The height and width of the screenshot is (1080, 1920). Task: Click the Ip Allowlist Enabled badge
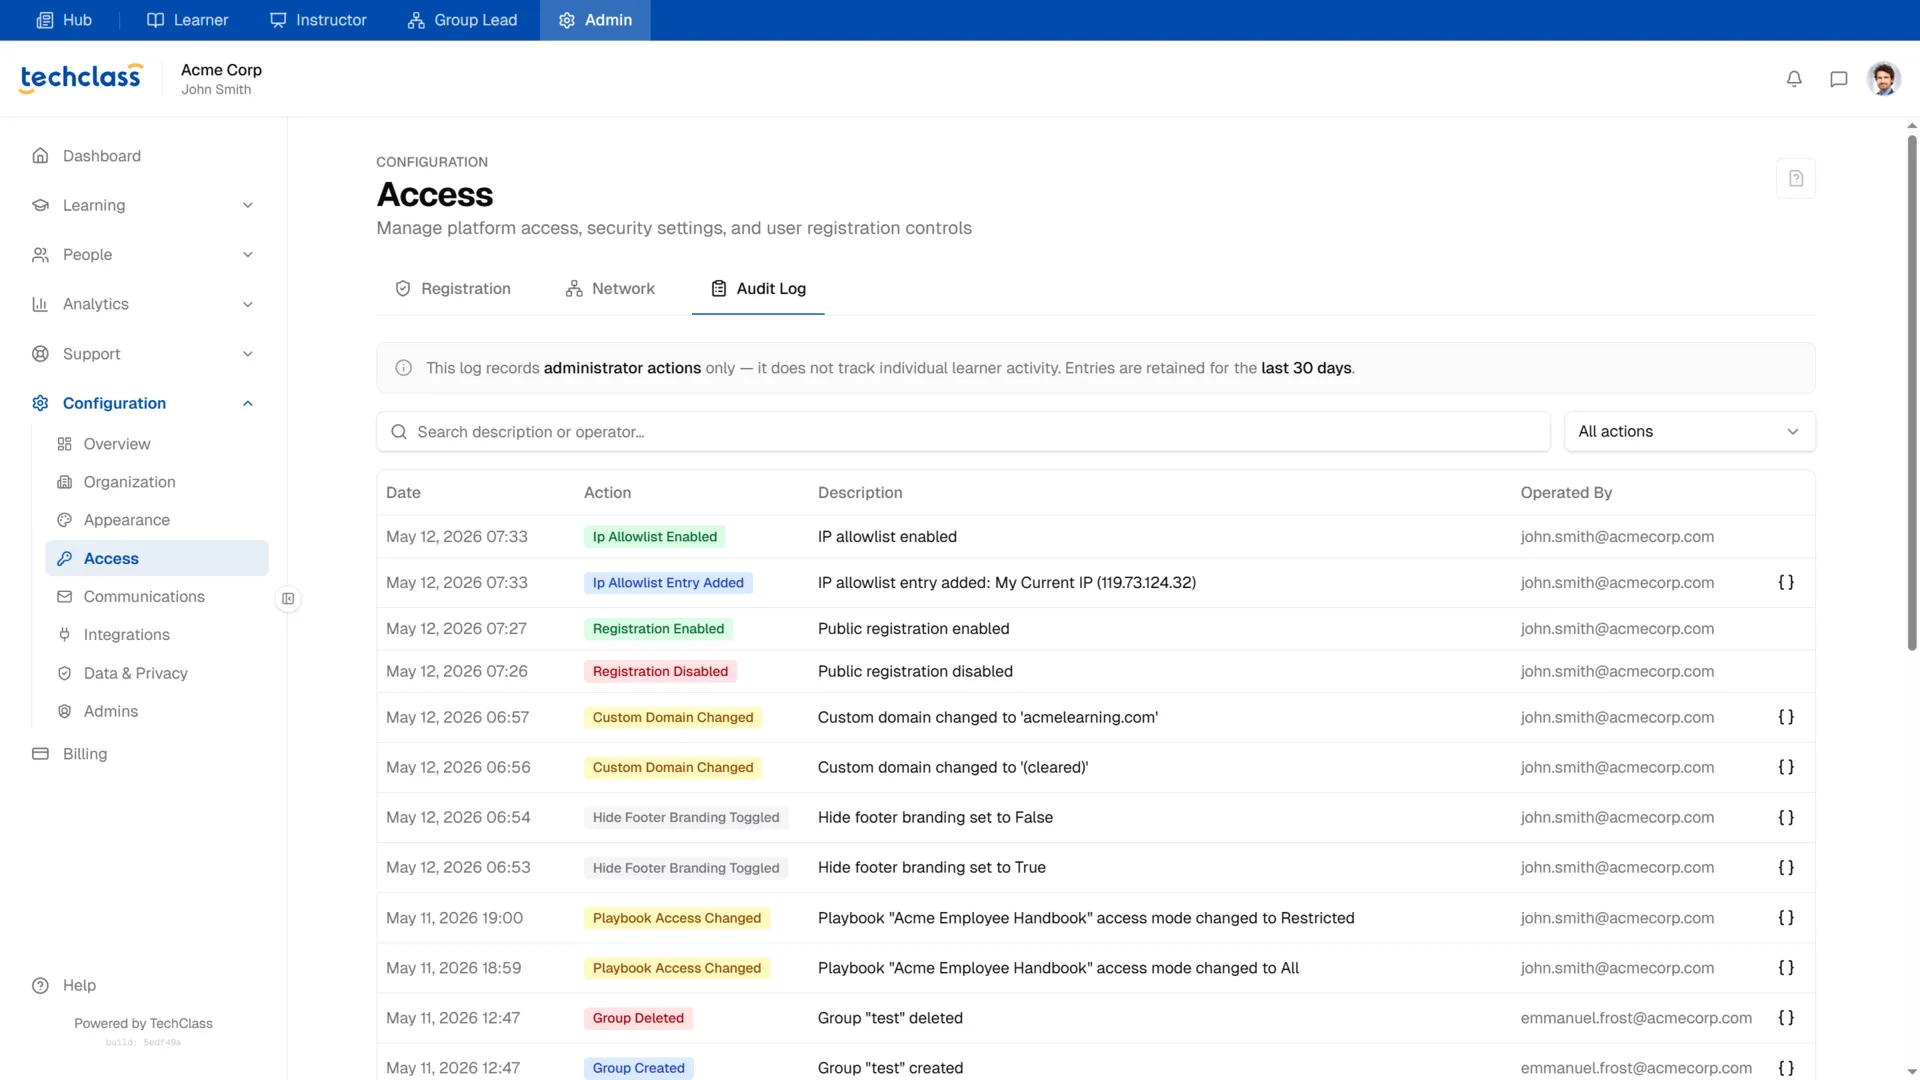pyautogui.click(x=655, y=537)
